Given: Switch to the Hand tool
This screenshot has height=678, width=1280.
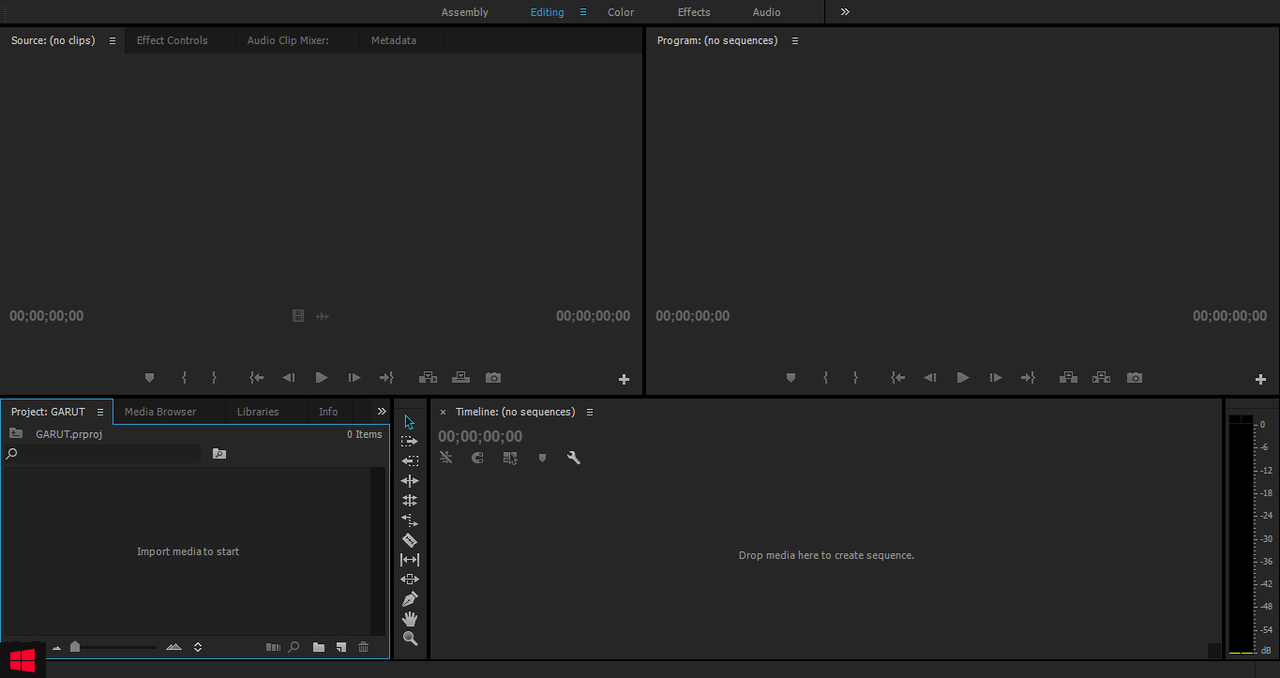Looking at the screenshot, I should (409, 619).
